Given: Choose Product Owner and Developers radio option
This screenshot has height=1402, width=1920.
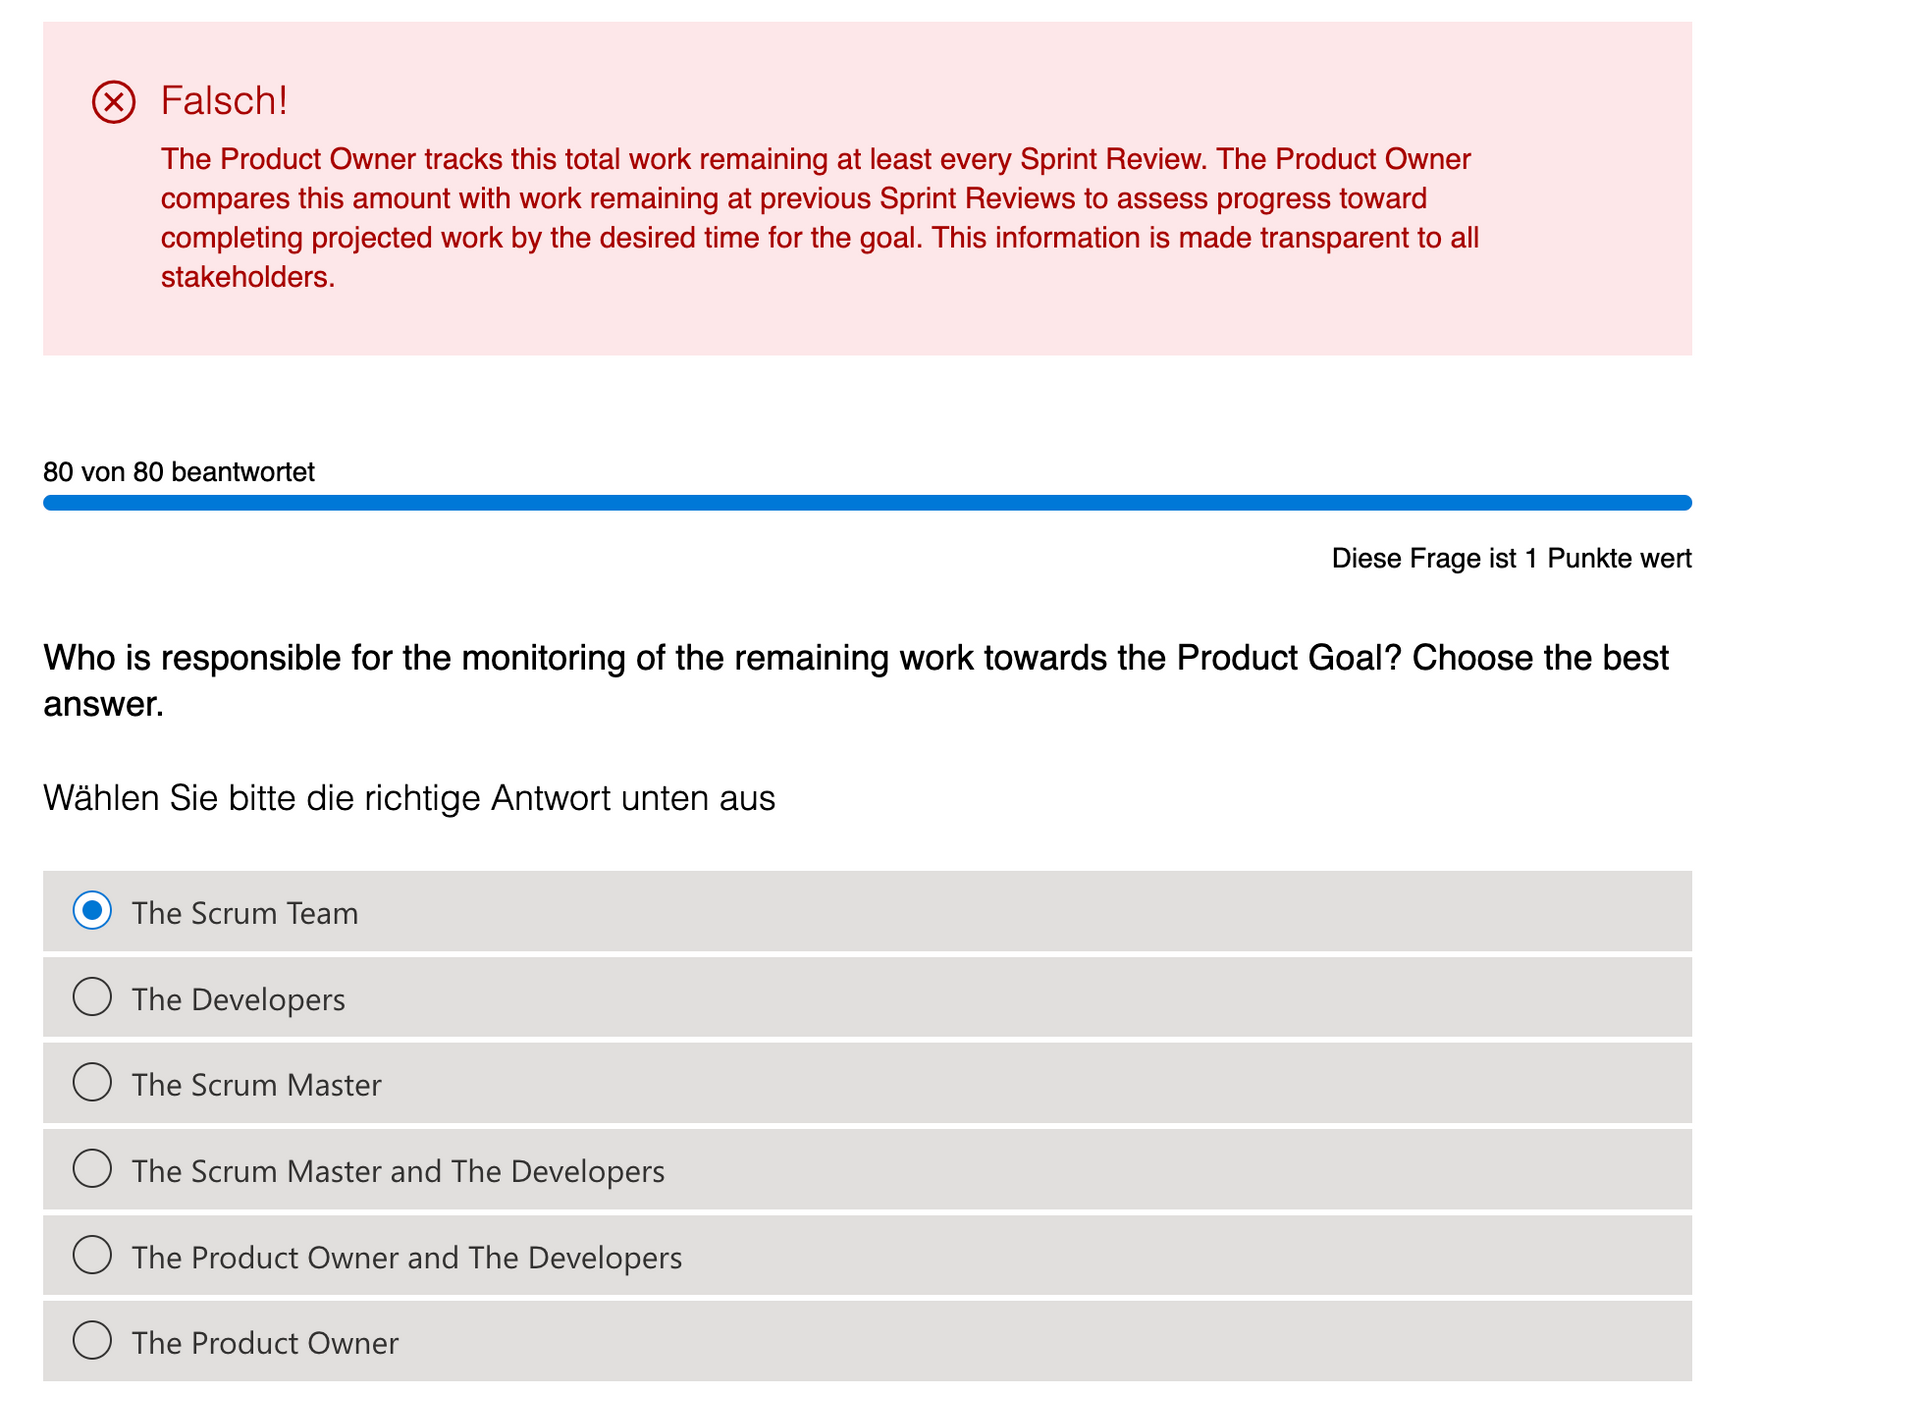Looking at the screenshot, I should click(x=92, y=1255).
